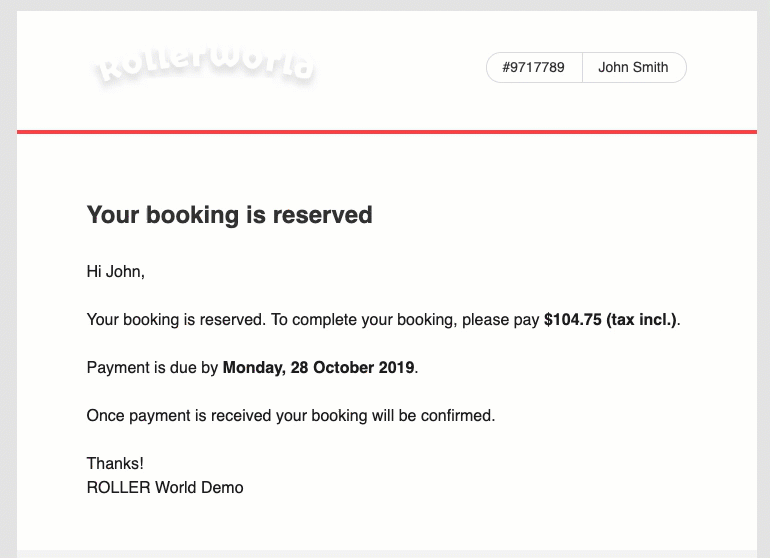
Task: Click the RollerWorld logo in the header
Action: (x=204, y=65)
